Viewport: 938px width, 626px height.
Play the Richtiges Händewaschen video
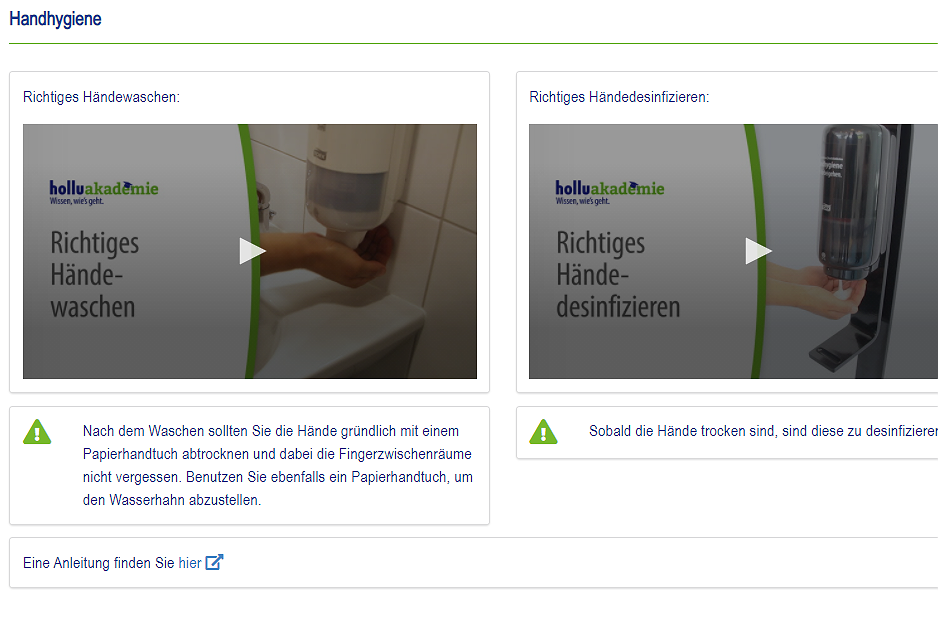(x=252, y=251)
